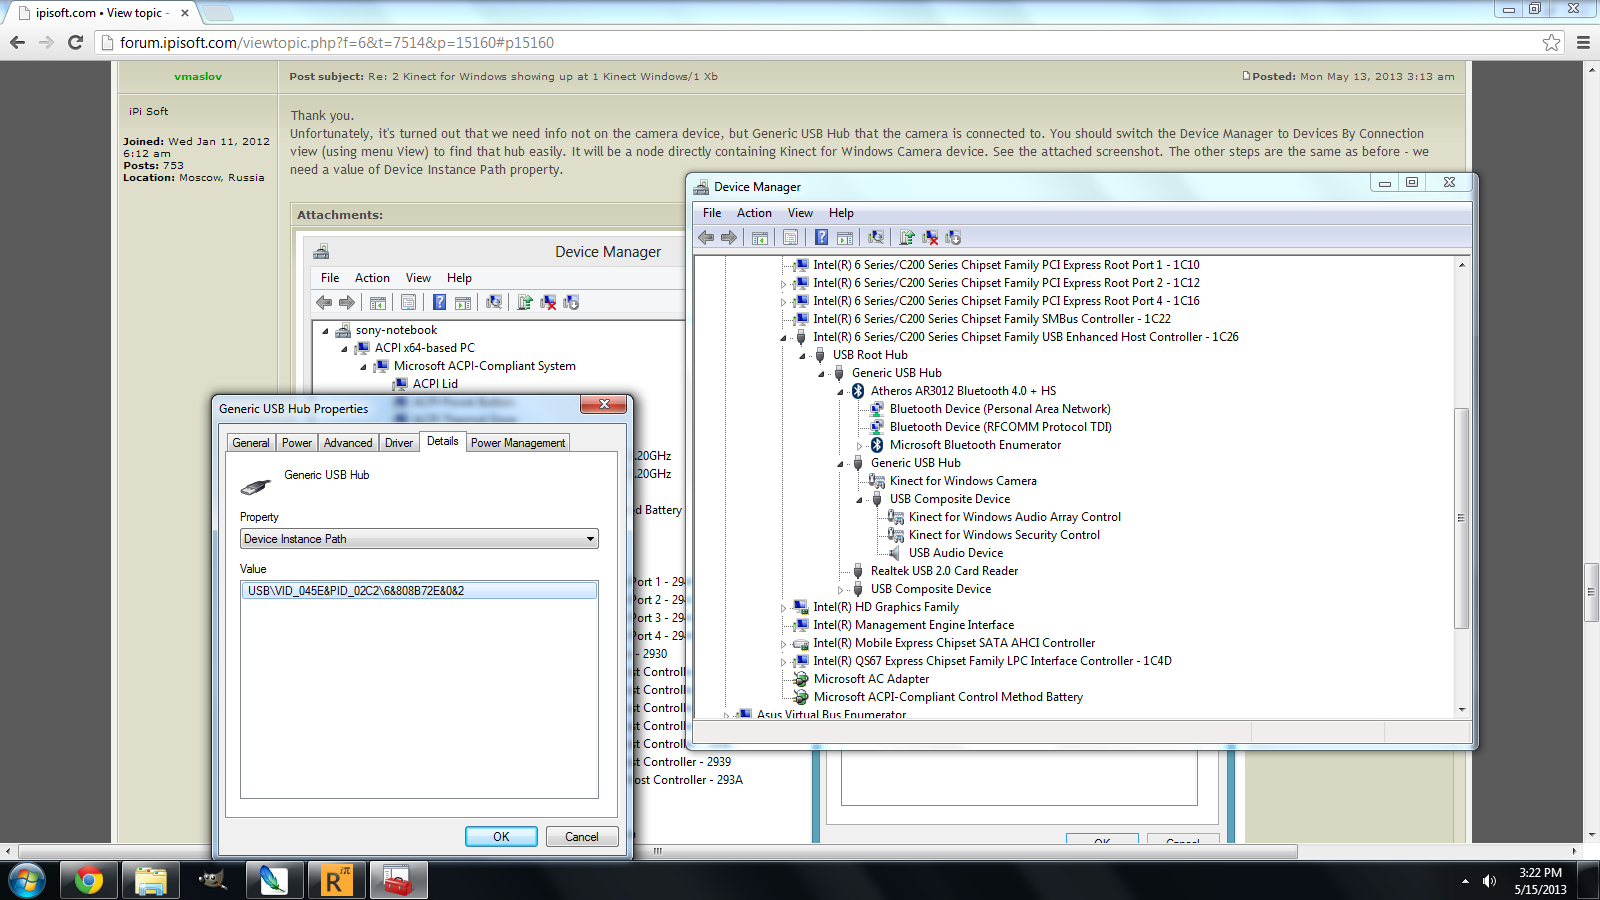
Task: Select SMBus Controller - 1C22 entry
Action: click(x=992, y=319)
